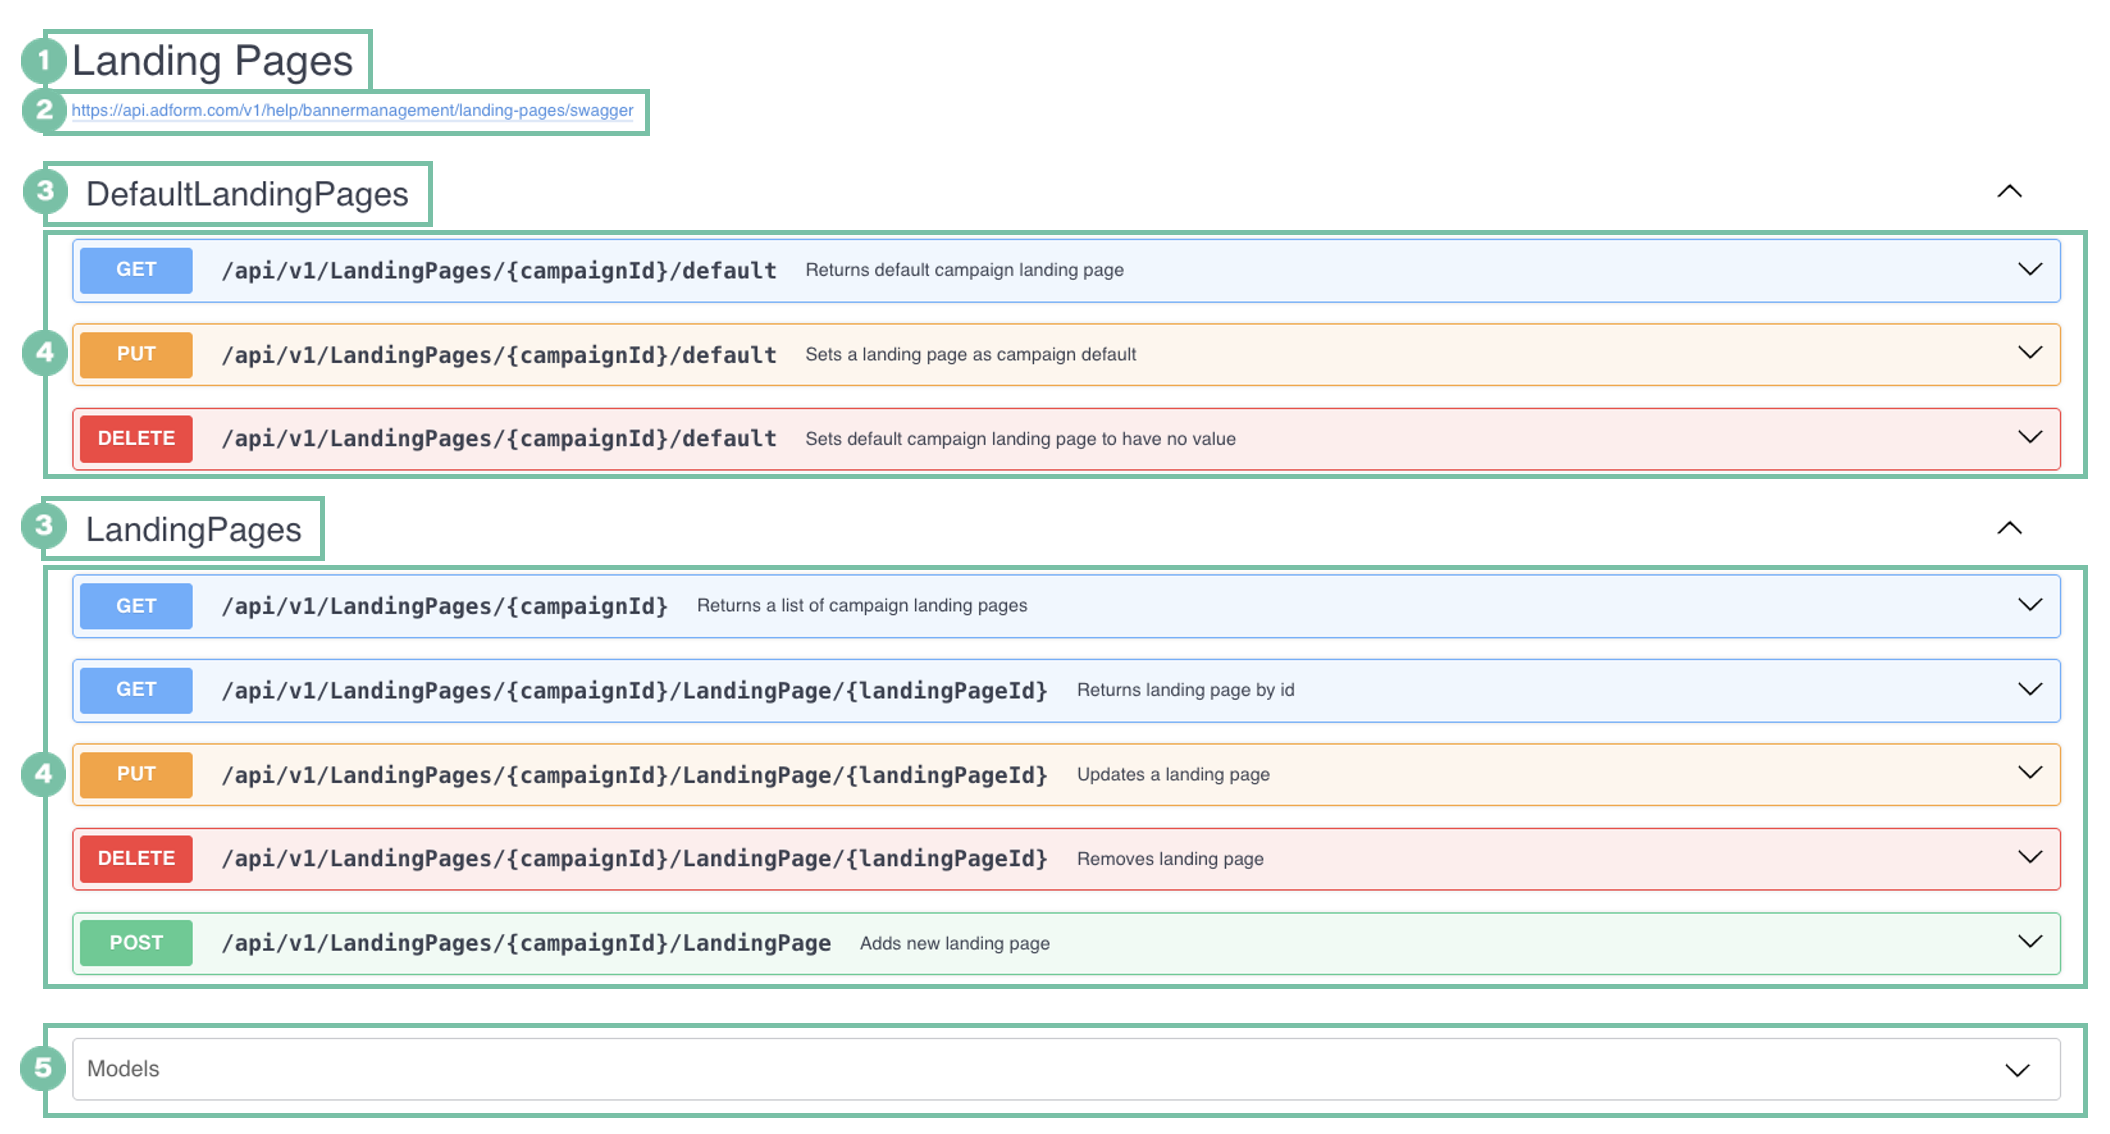Click PUT button for updates a landing page

[x=136, y=774]
